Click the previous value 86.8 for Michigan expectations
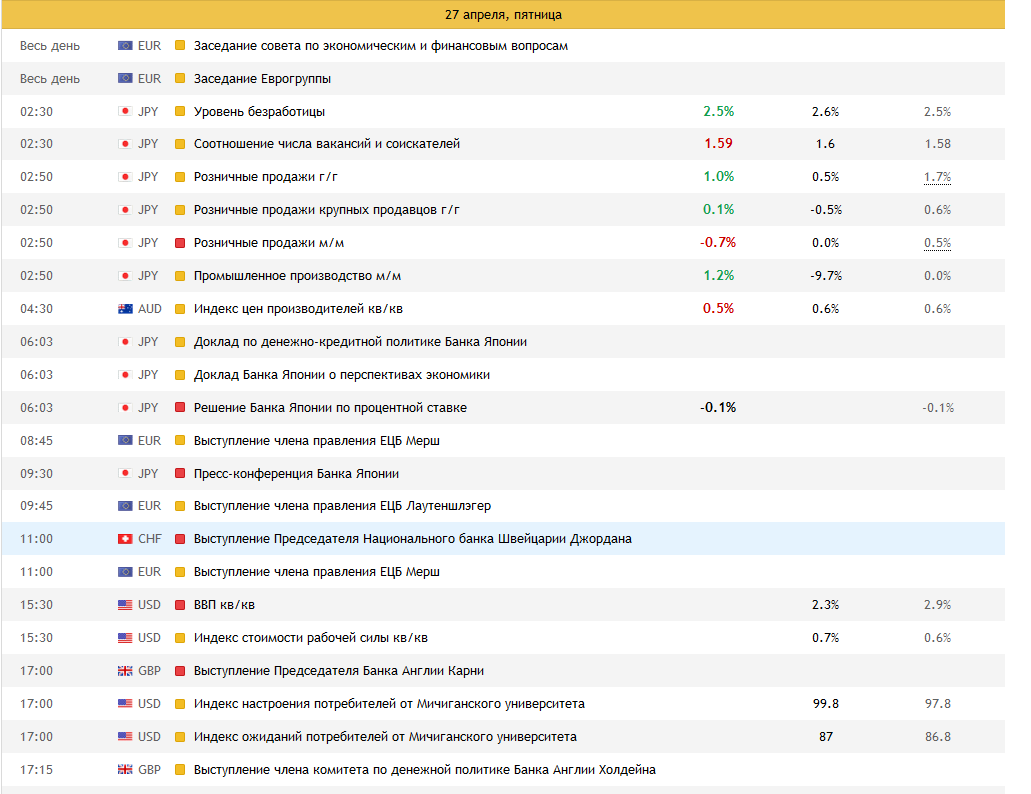The height and width of the screenshot is (794, 1031). point(938,736)
